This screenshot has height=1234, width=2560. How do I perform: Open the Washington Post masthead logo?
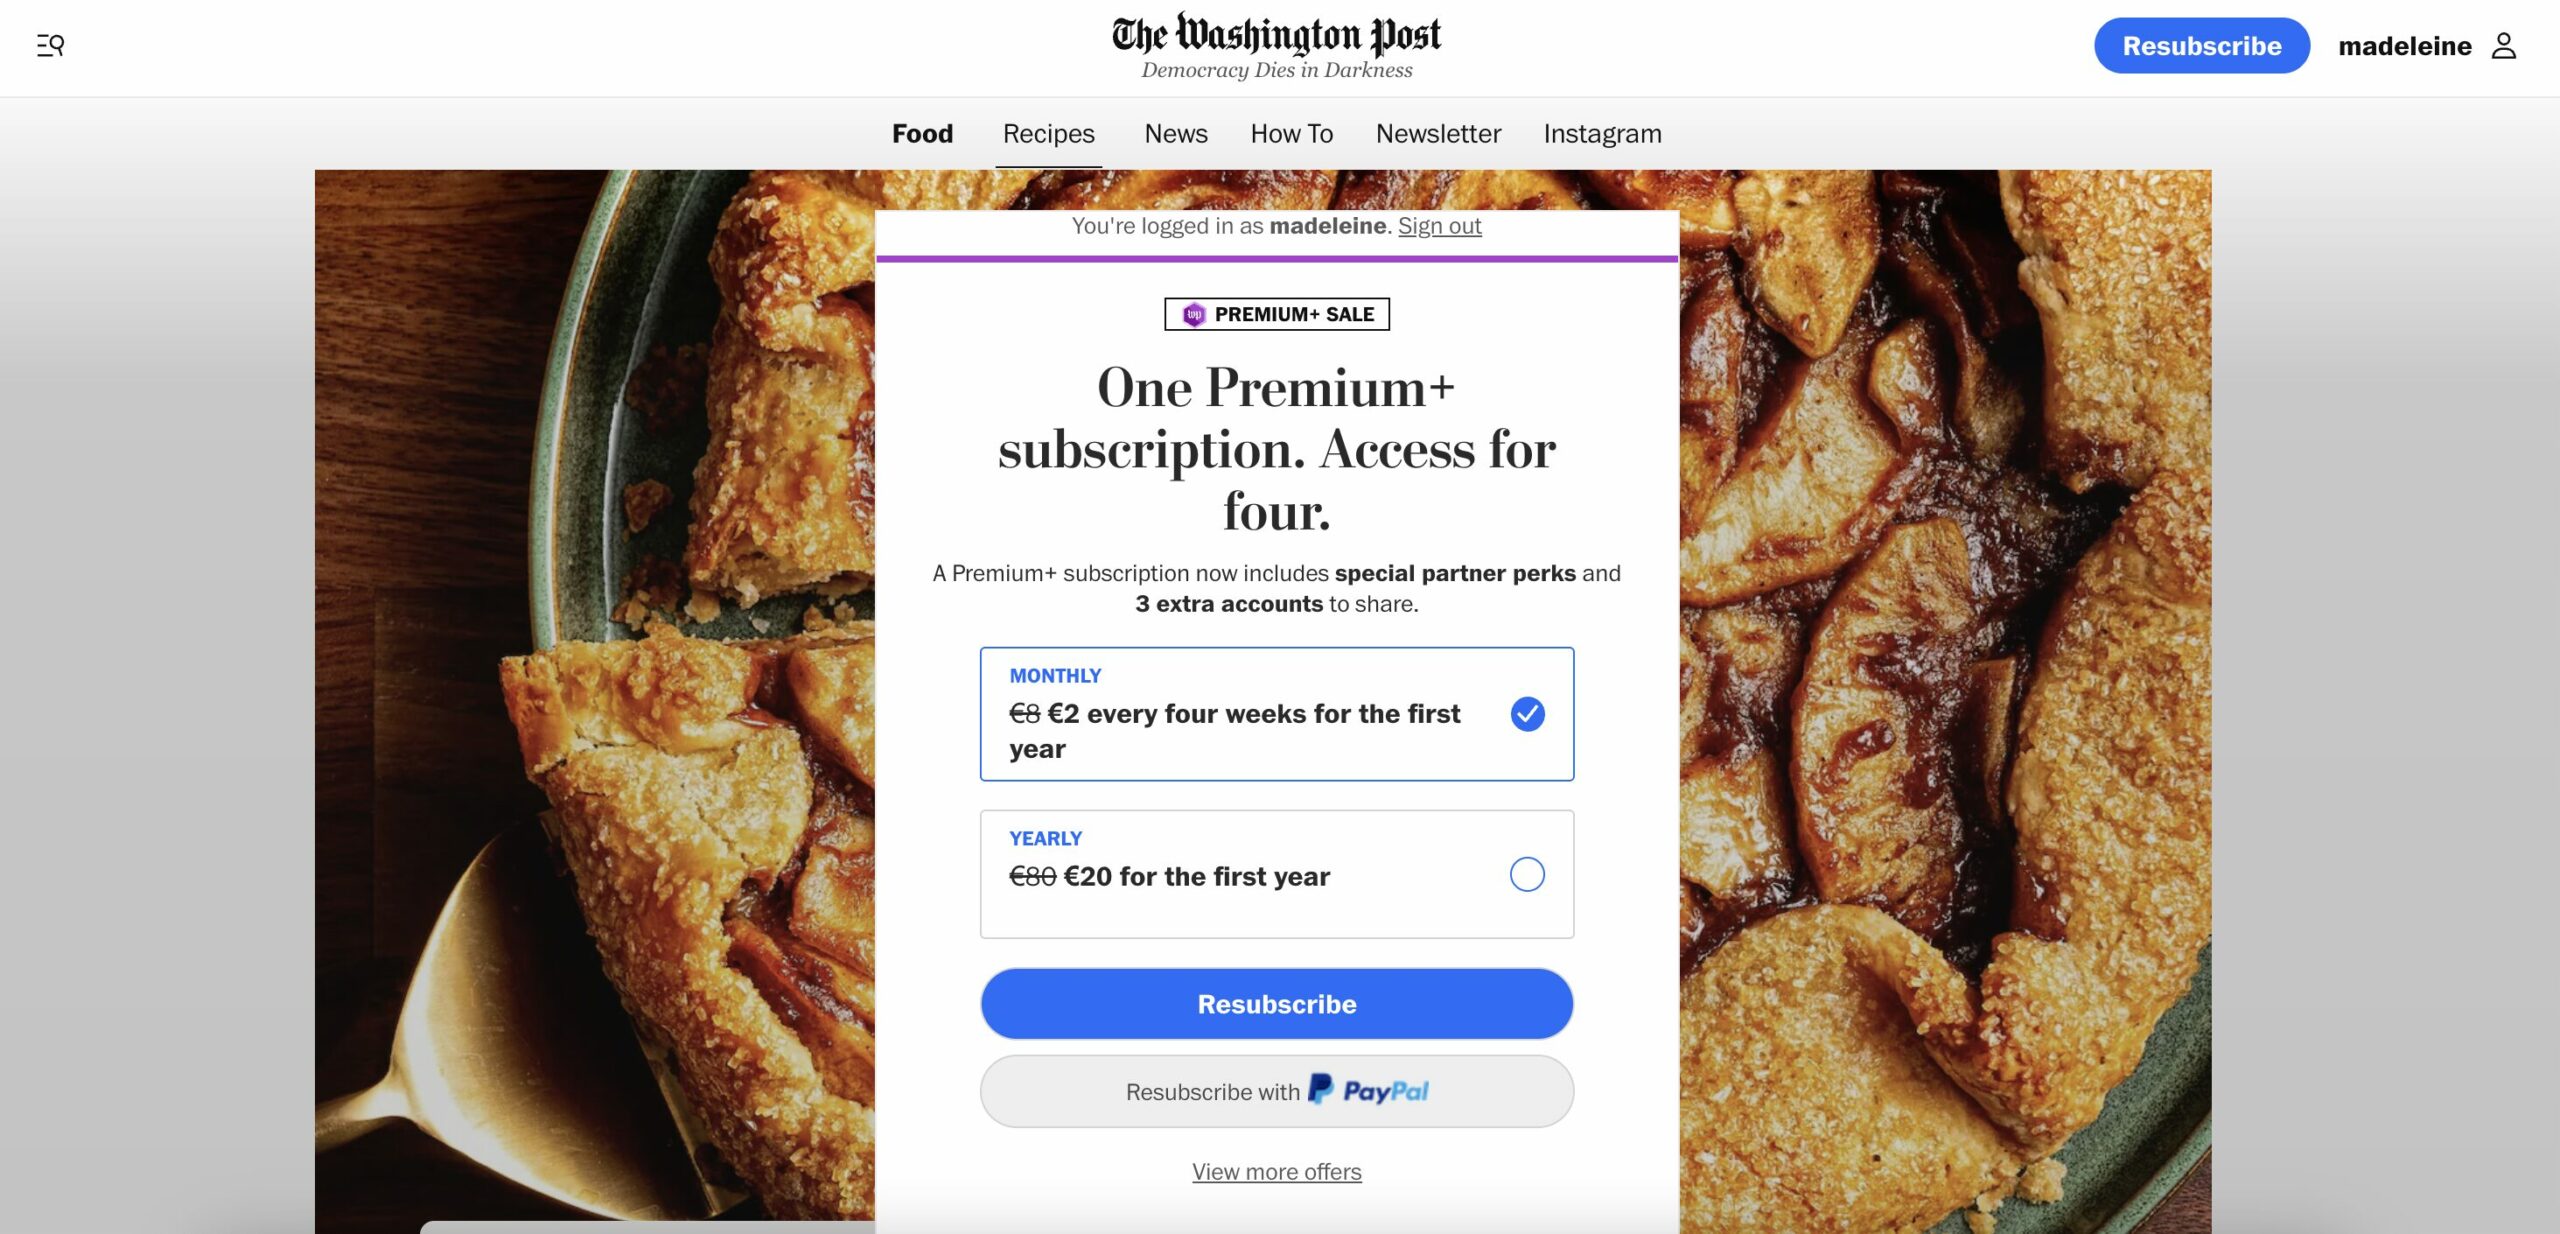point(1277,35)
